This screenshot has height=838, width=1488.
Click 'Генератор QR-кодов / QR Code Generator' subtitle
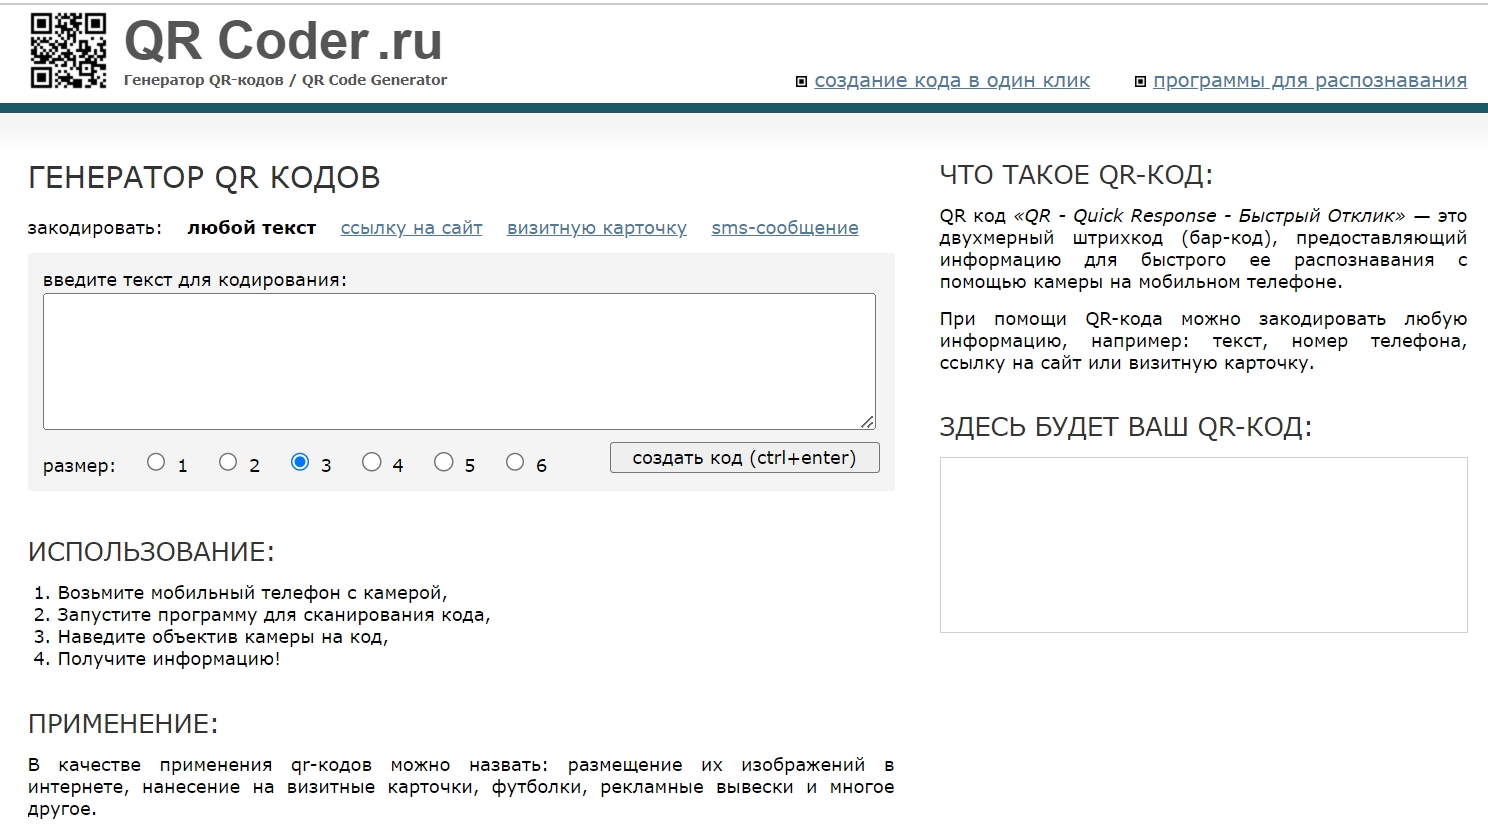tap(286, 80)
